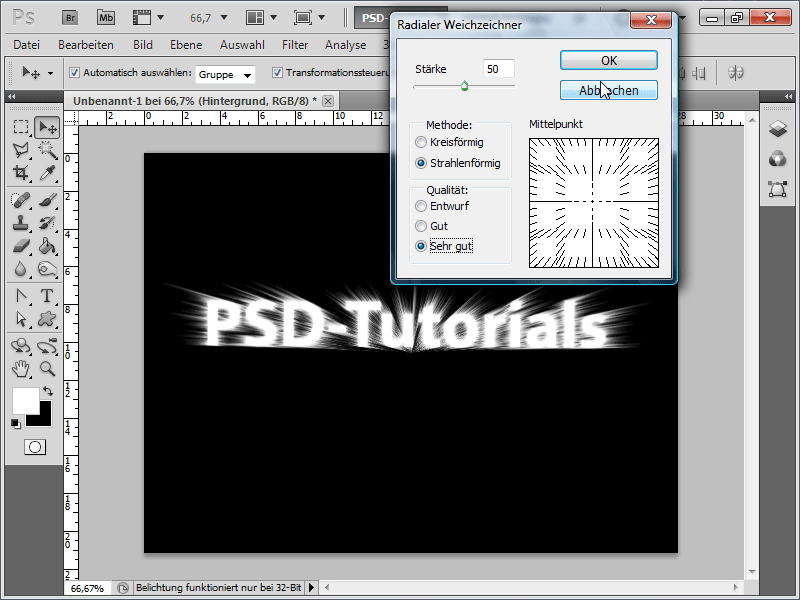Select the Blur tool

click(21, 268)
